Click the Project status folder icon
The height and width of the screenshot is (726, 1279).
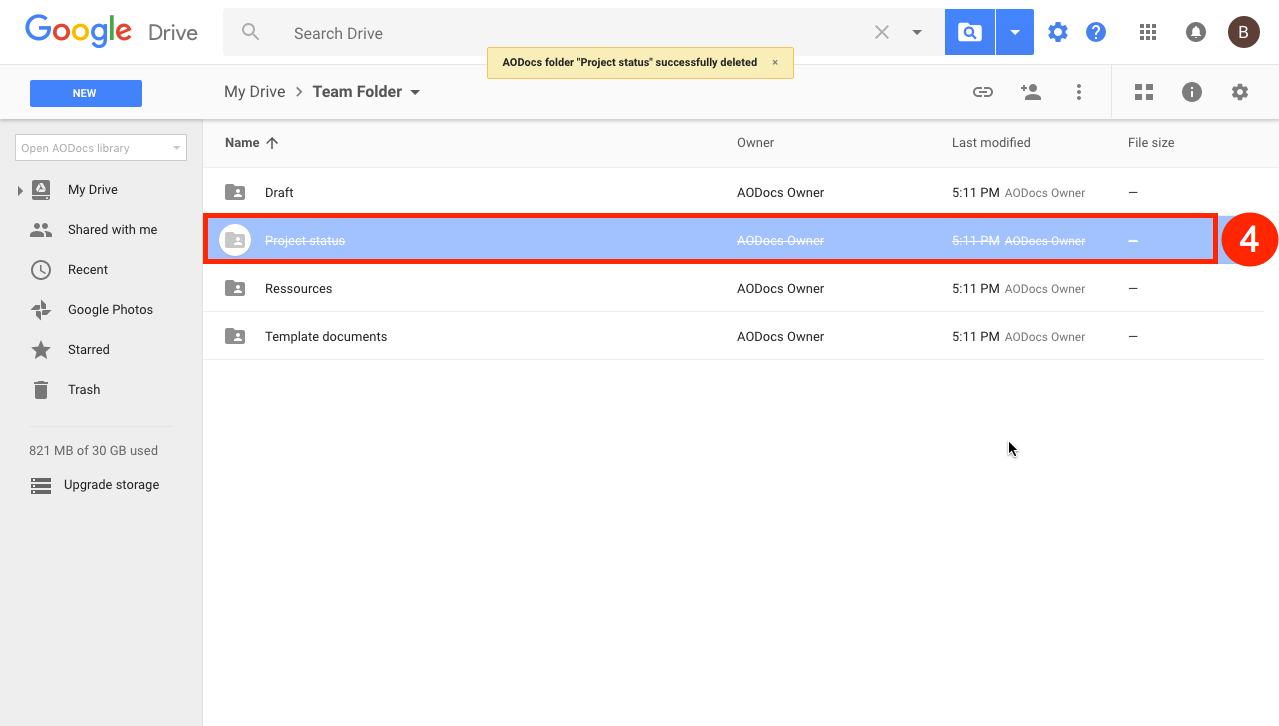click(235, 240)
